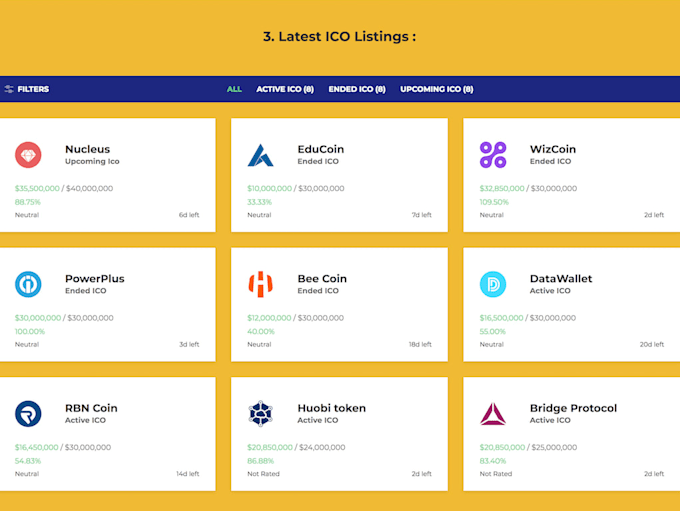Click the Nucleus red diamond logo
Screen dimensions: 680x511
28,155
